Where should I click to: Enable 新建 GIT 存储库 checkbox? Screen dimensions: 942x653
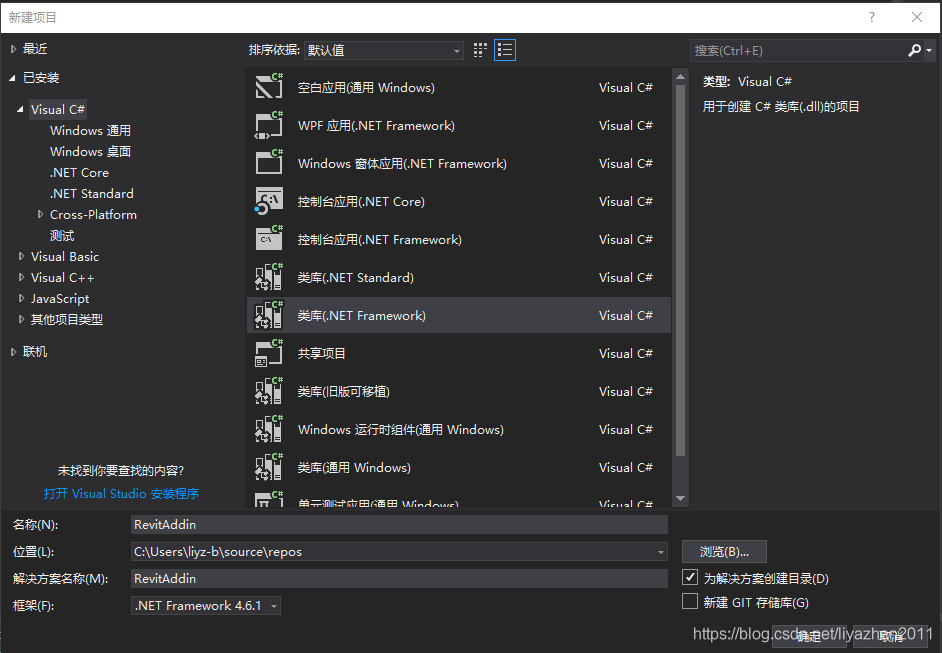coord(690,601)
